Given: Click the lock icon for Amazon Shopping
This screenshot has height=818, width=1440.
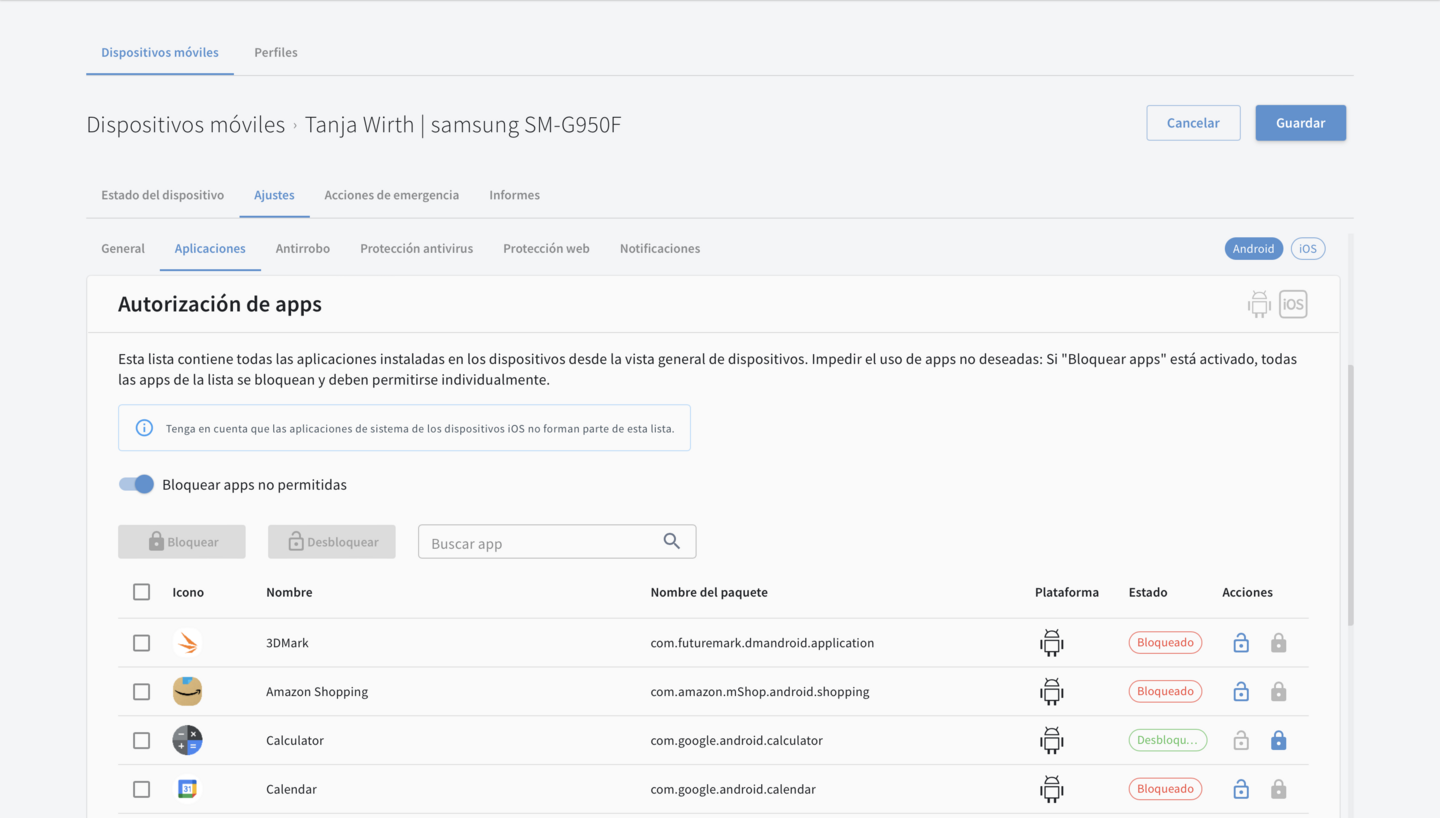Looking at the screenshot, I should 1278,692.
